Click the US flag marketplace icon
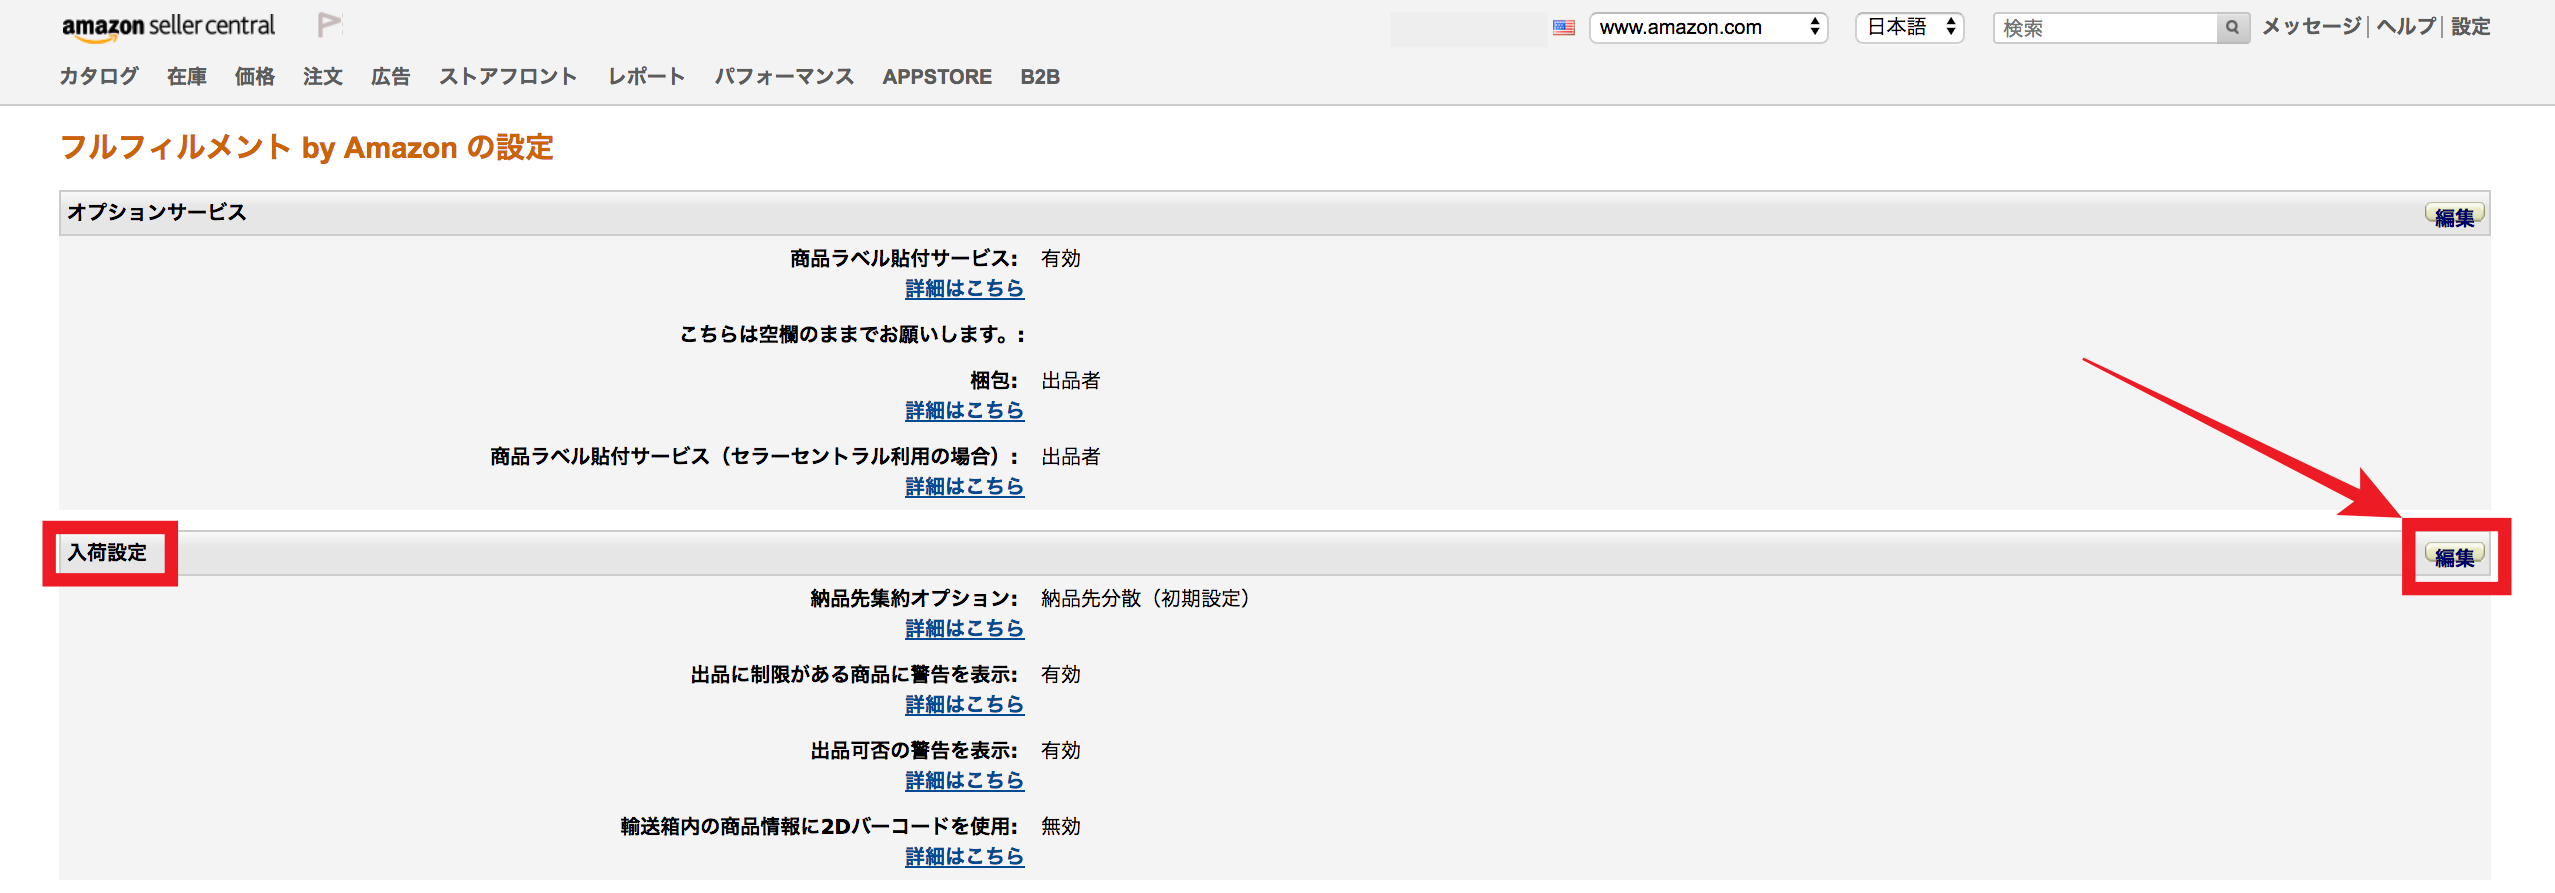This screenshot has width=2555, height=893. point(1564,28)
